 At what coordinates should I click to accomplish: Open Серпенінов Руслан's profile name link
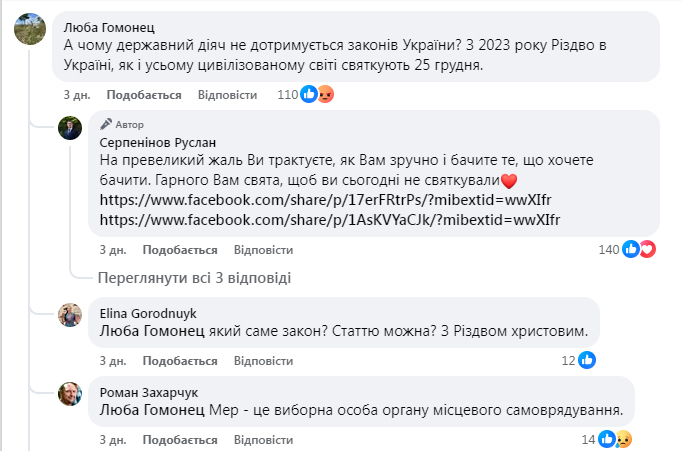point(158,143)
